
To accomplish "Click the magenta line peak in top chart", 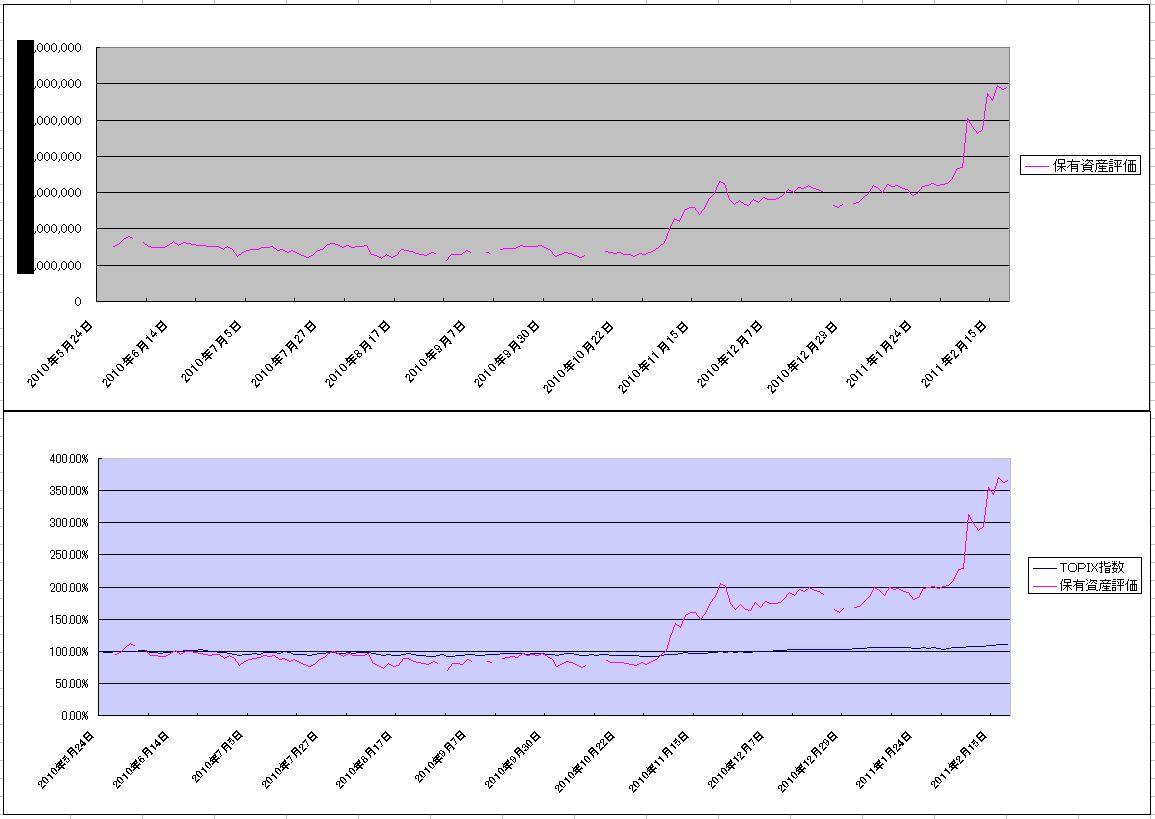I will pyautogui.click(x=997, y=85).
